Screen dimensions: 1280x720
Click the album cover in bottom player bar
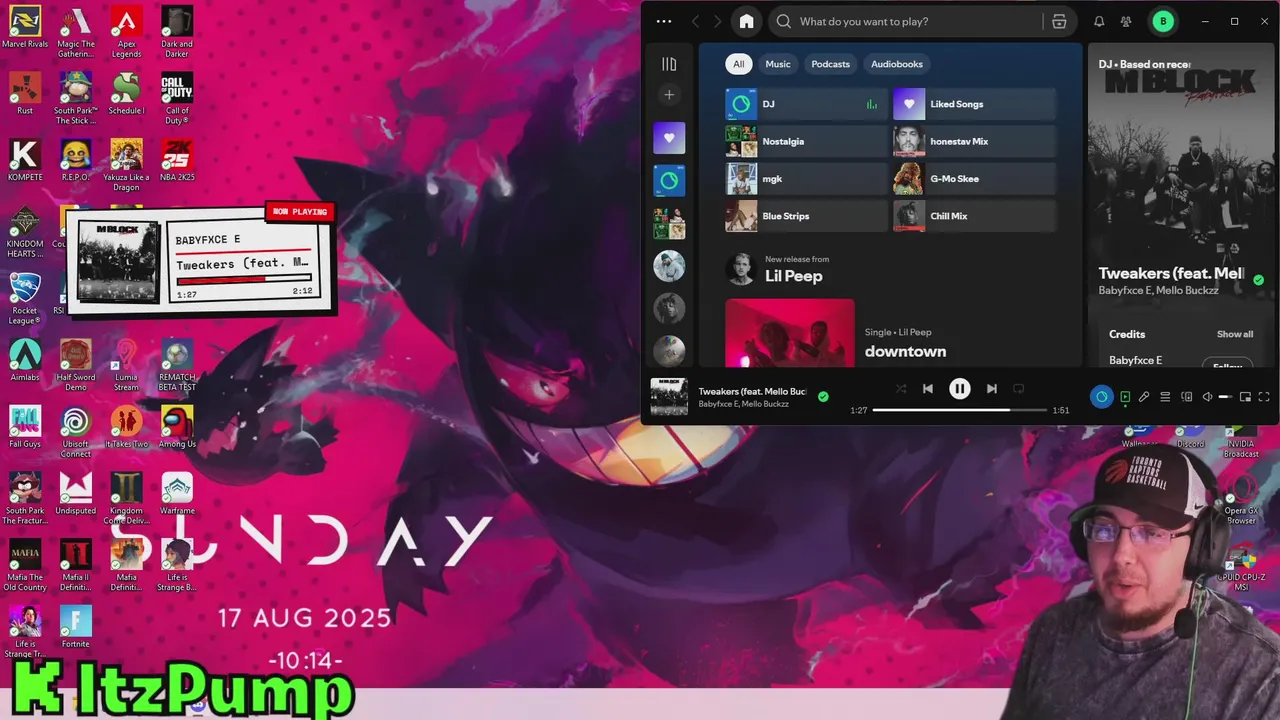coord(669,397)
